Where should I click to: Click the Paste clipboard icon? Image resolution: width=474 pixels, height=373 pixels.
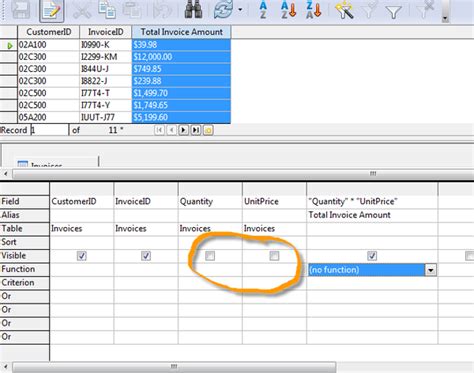point(132,9)
